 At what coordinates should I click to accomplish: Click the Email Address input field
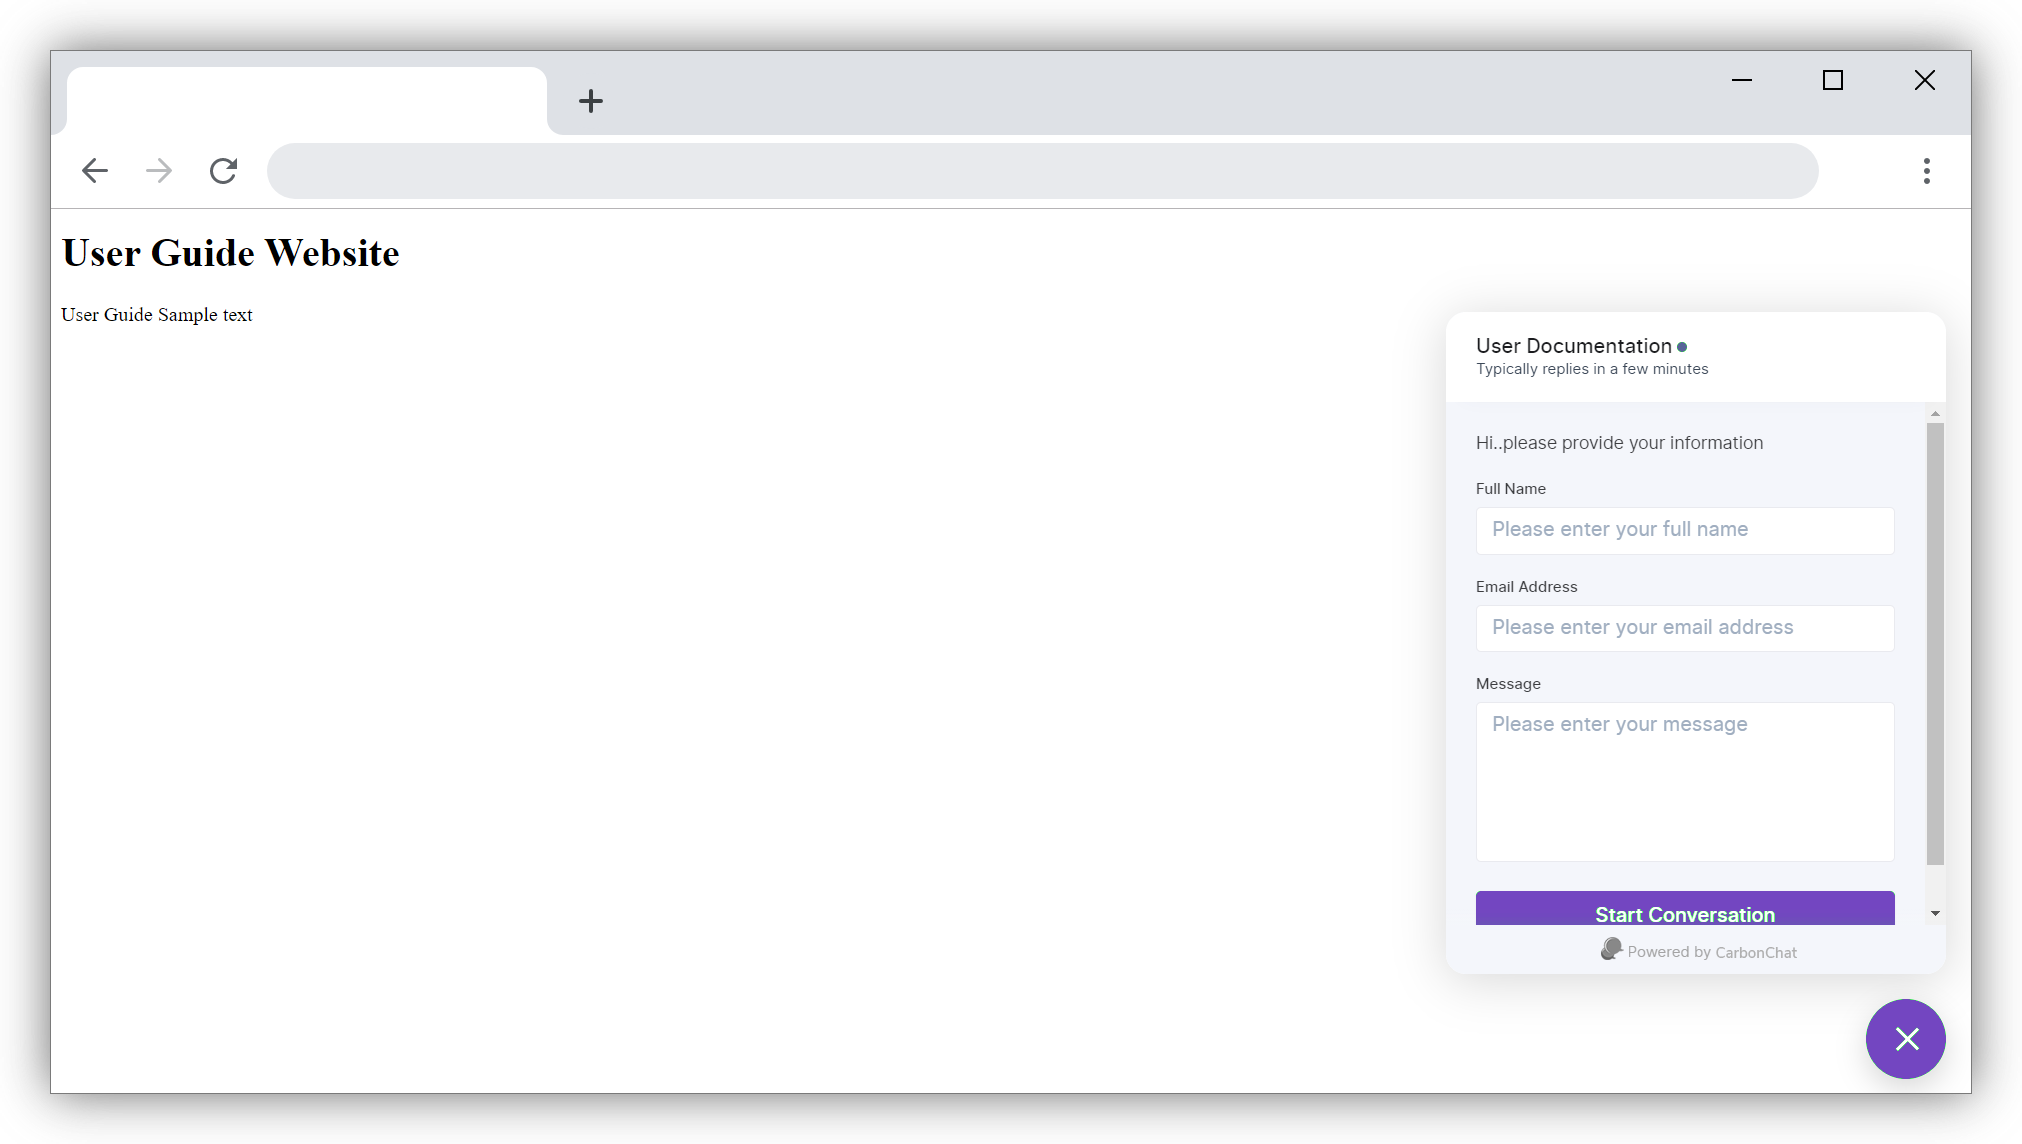point(1684,628)
